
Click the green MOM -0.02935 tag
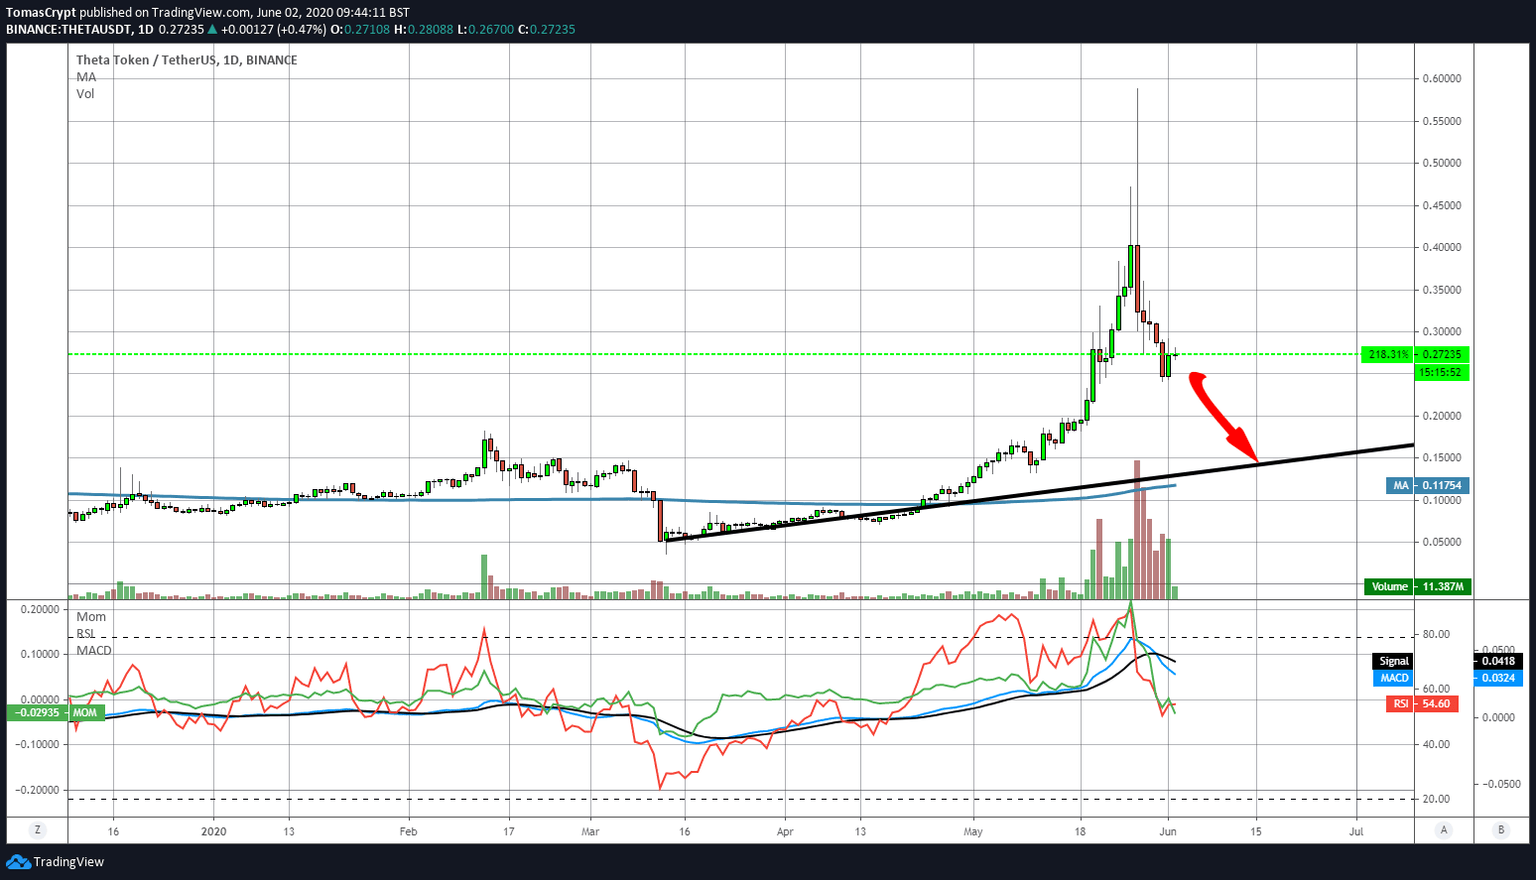click(x=55, y=713)
